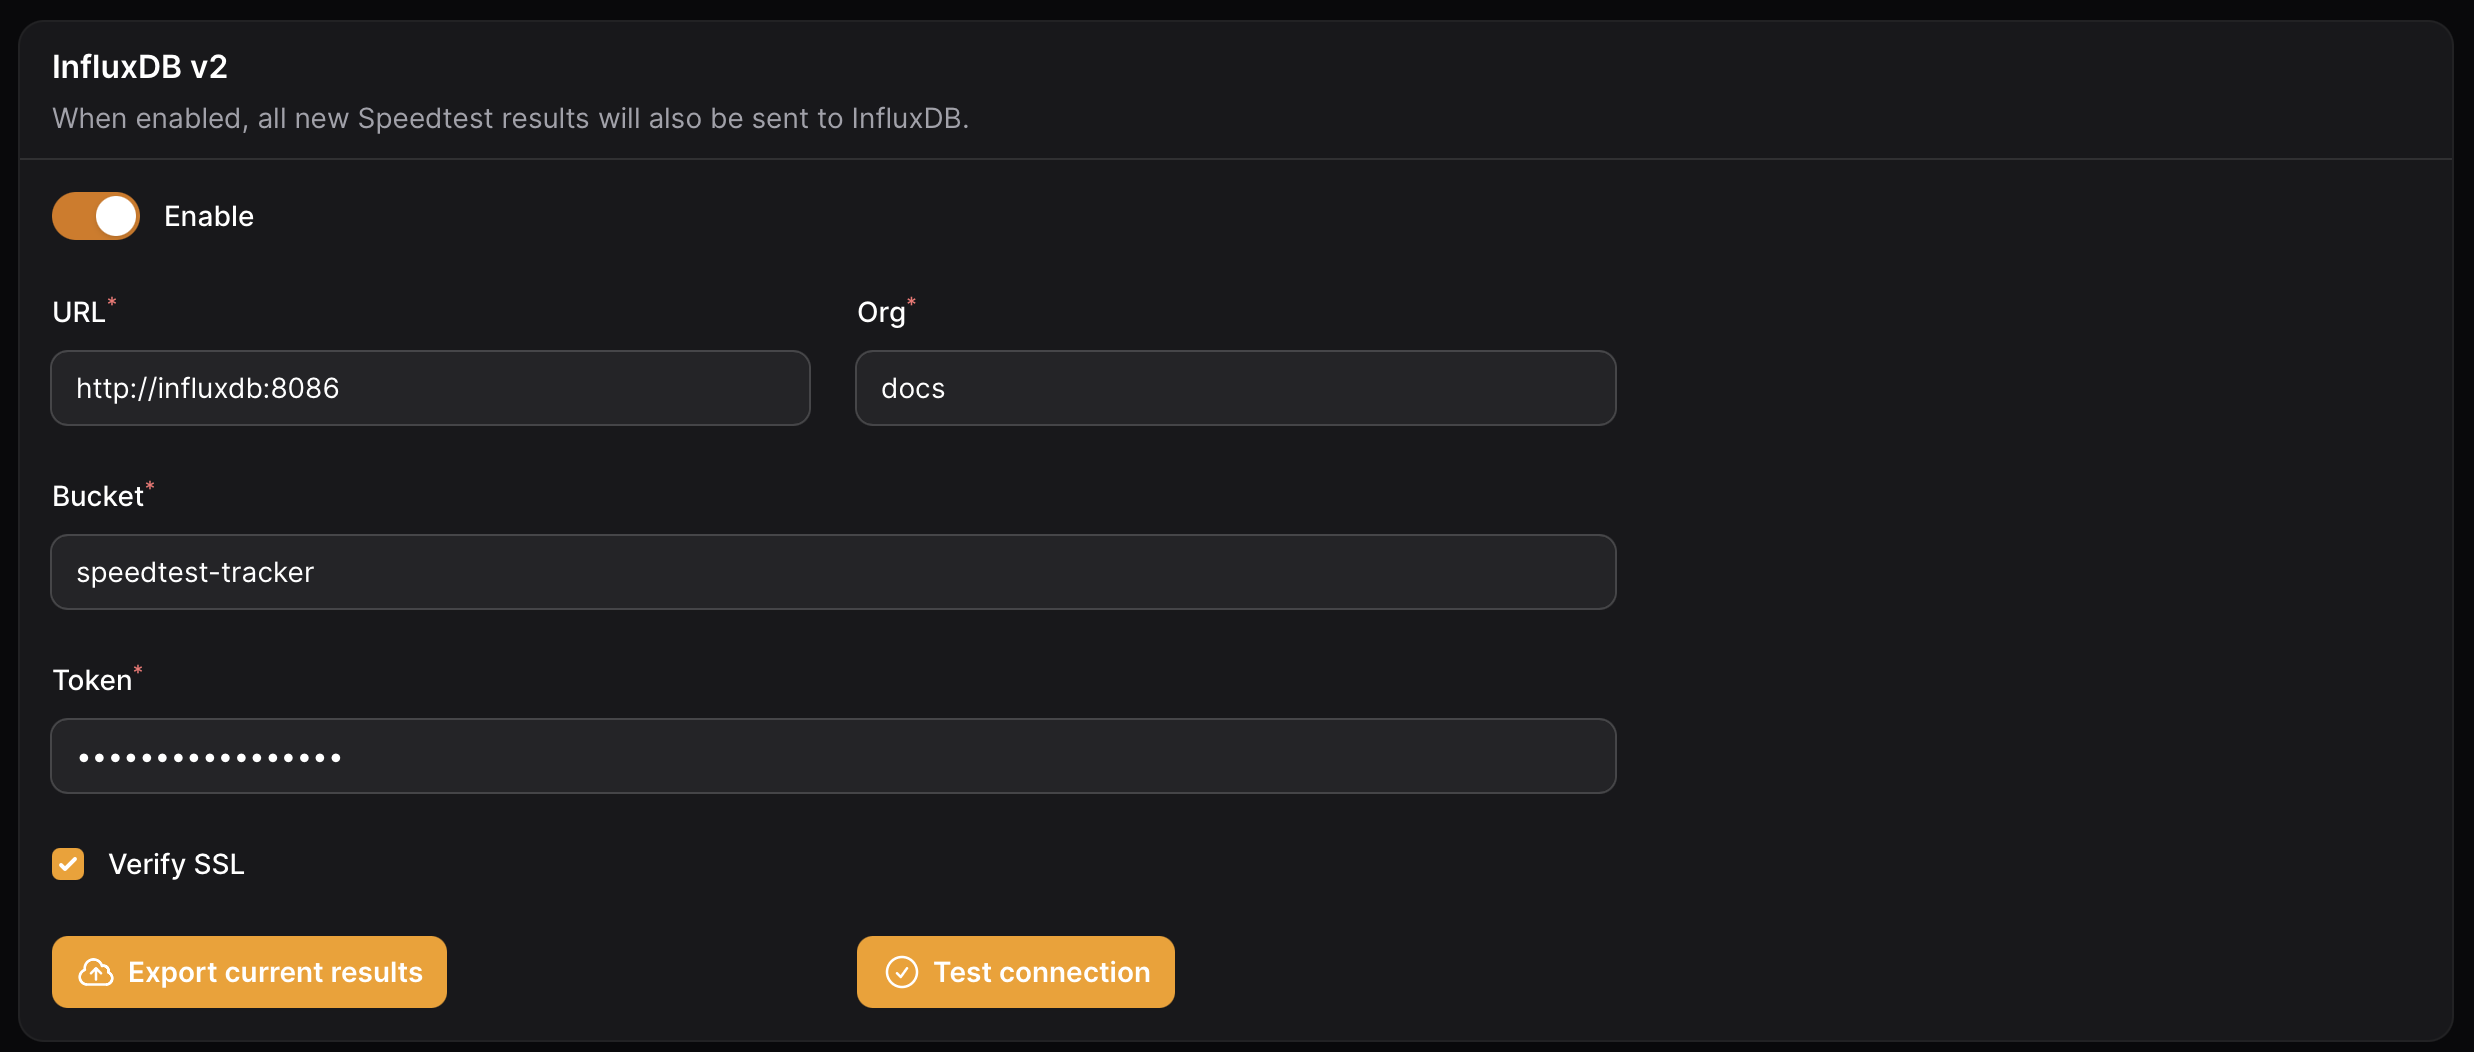Screen dimensions: 2474x1052
Task: Click the Org field label
Action: [880, 312]
